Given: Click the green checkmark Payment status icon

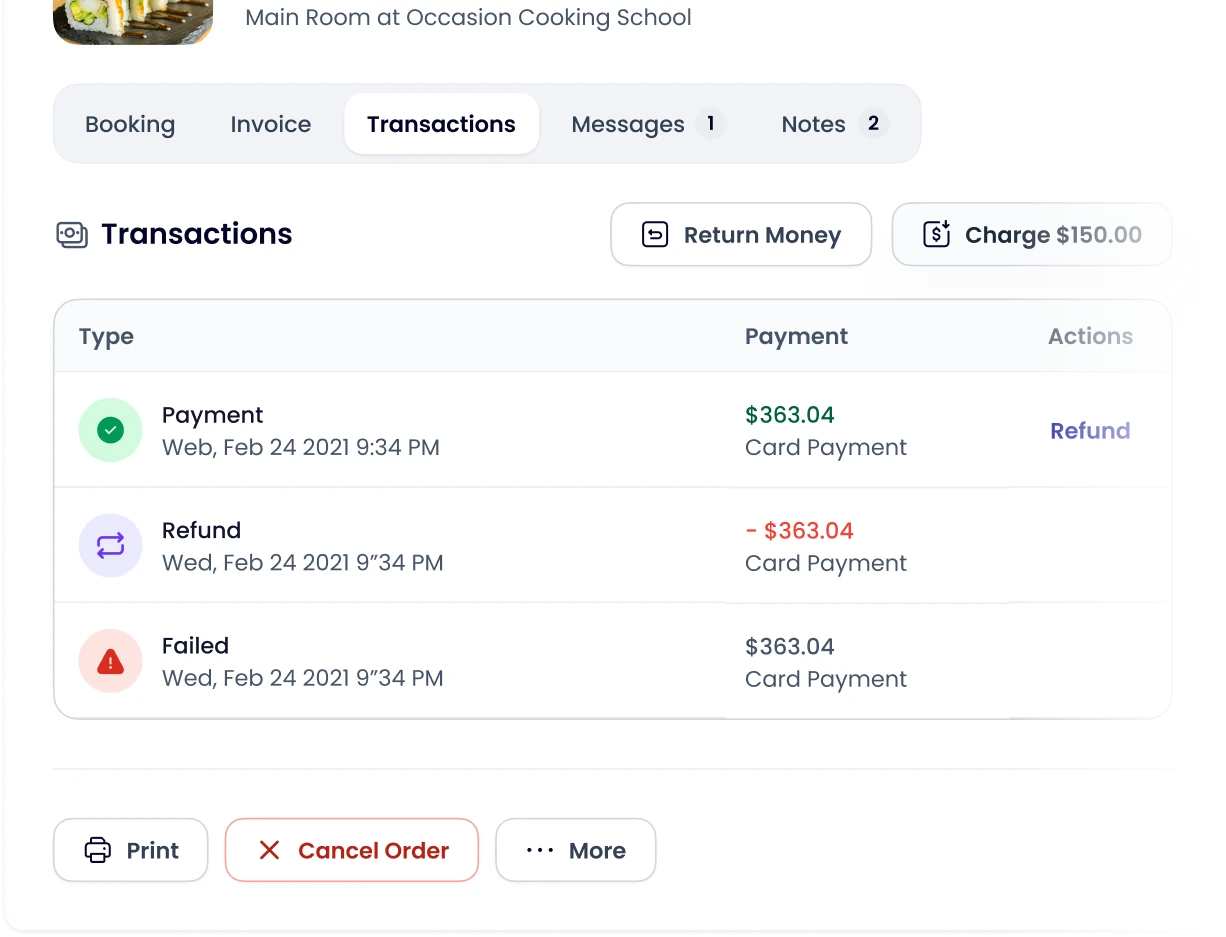Looking at the screenshot, I should (x=111, y=430).
